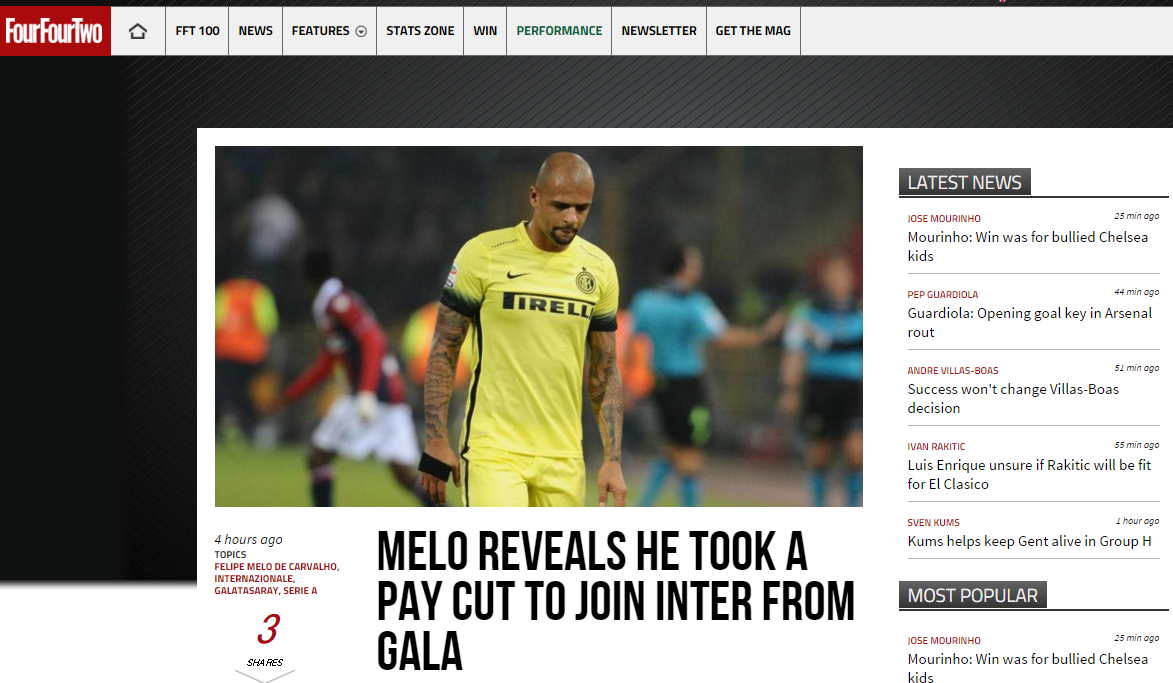Screen dimensions: 1173x683
Task: Open the Guardiola Arsenal rout article
Action: coord(1029,322)
